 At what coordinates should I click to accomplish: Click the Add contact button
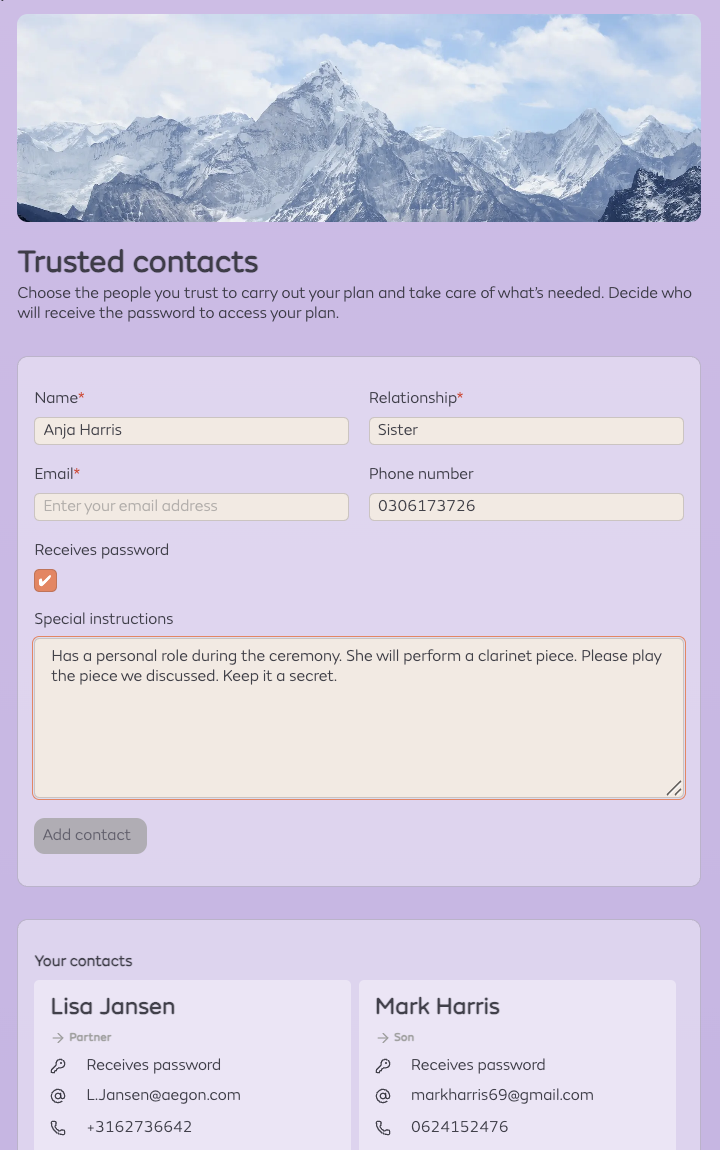90,835
